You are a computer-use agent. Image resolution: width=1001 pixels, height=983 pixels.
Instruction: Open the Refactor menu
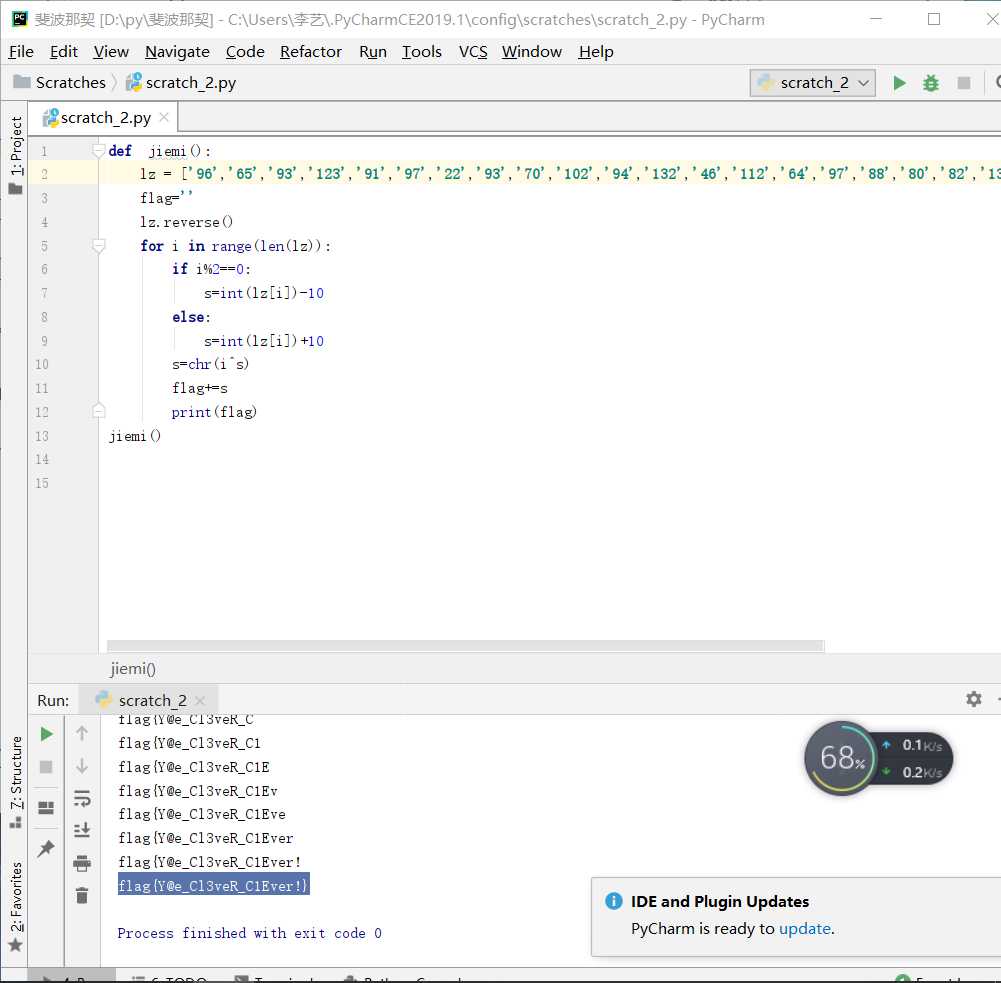310,51
